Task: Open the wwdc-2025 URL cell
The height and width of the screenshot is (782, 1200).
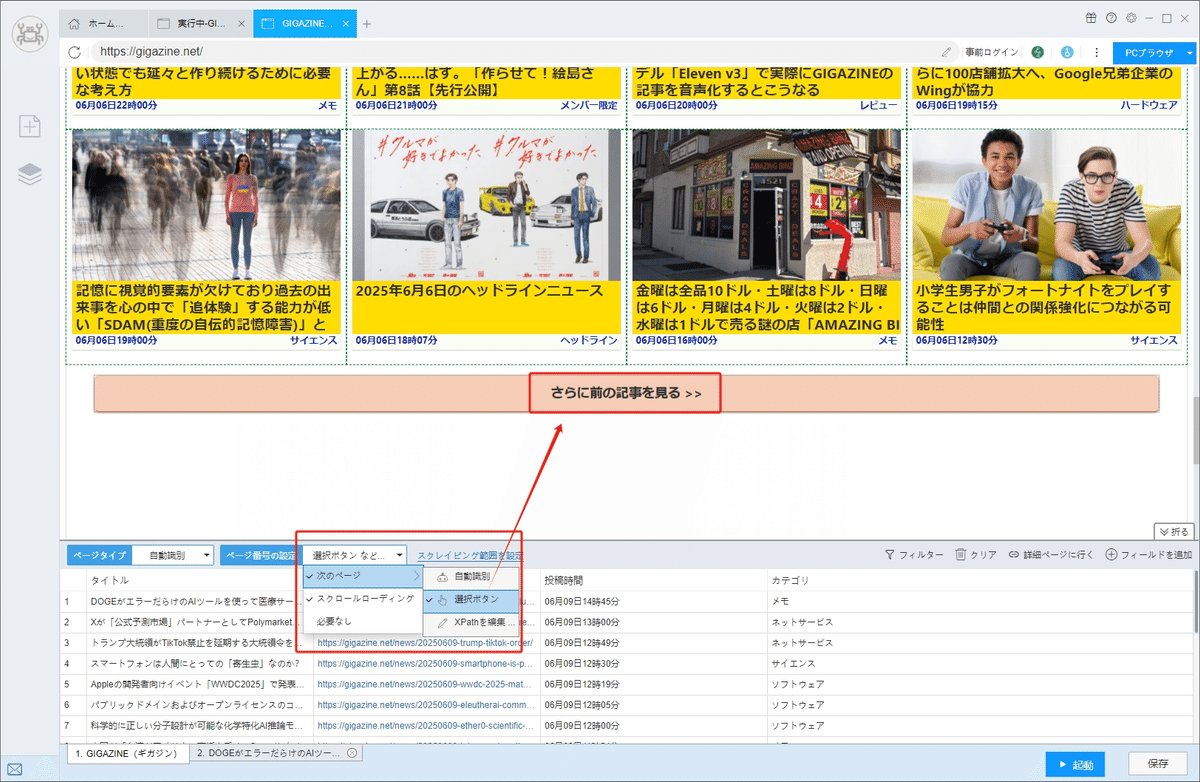Action: [425, 684]
